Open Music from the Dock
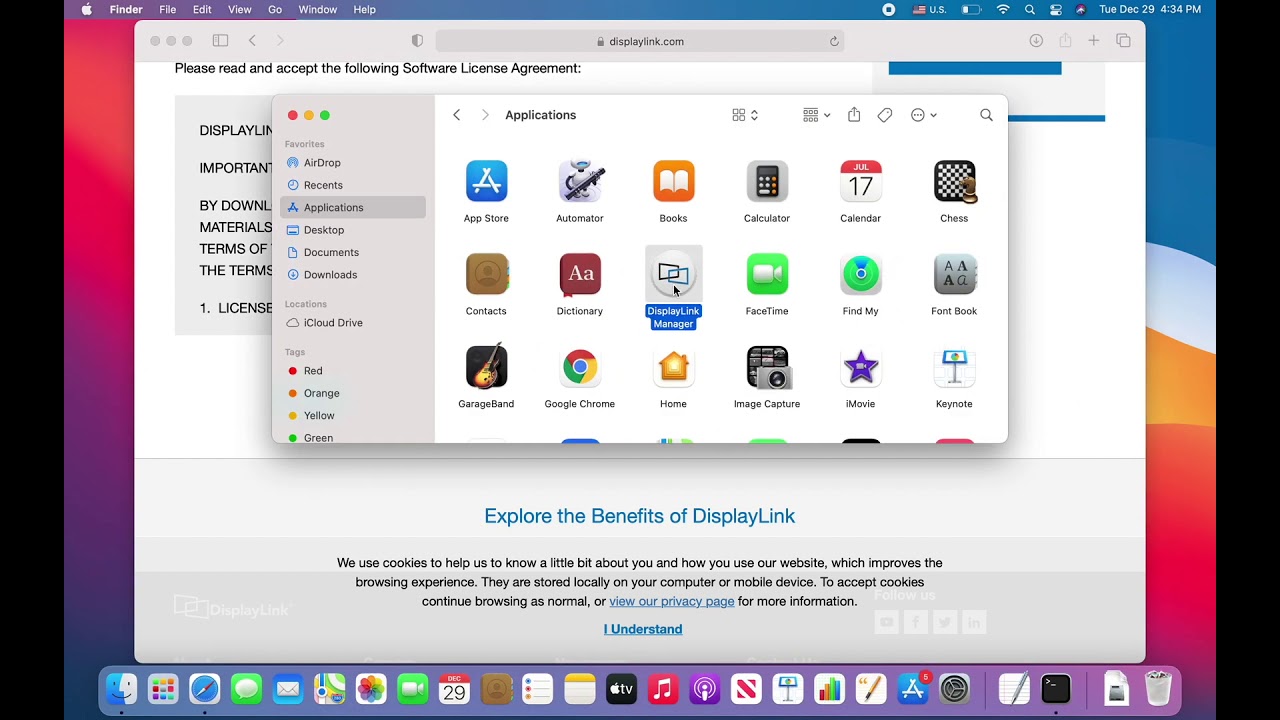Image resolution: width=1280 pixels, height=720 pixels. click(x=663, y=689)
